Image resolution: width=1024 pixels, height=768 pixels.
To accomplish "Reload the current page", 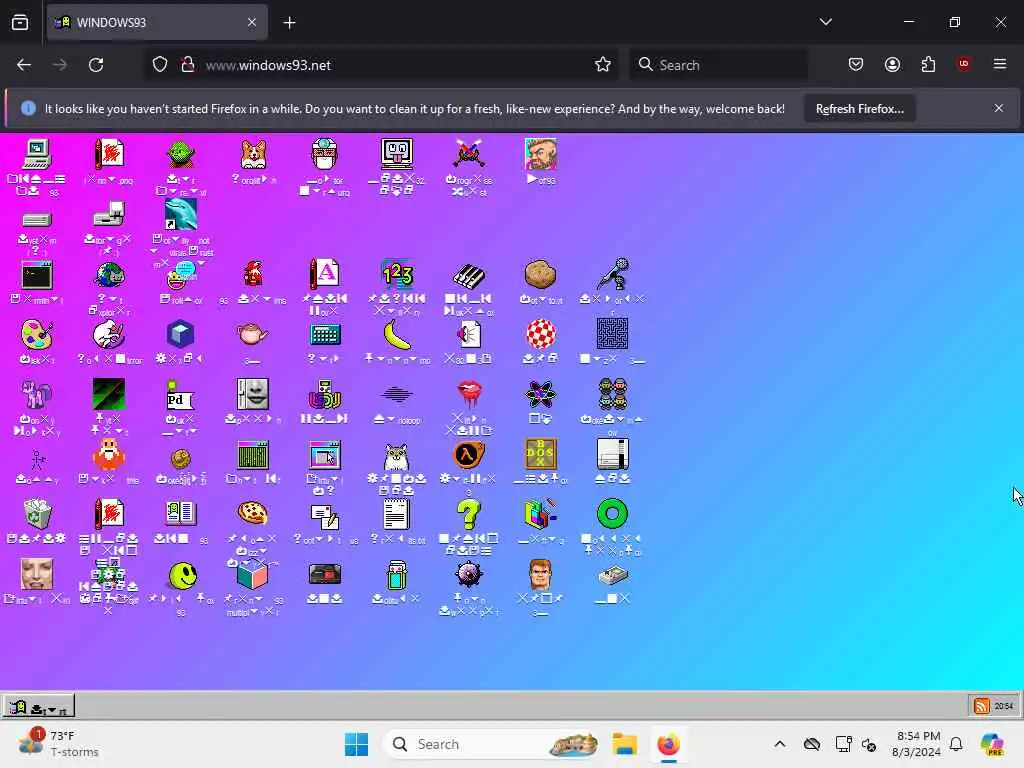I will pyautogui.click(x=96, y=65).
